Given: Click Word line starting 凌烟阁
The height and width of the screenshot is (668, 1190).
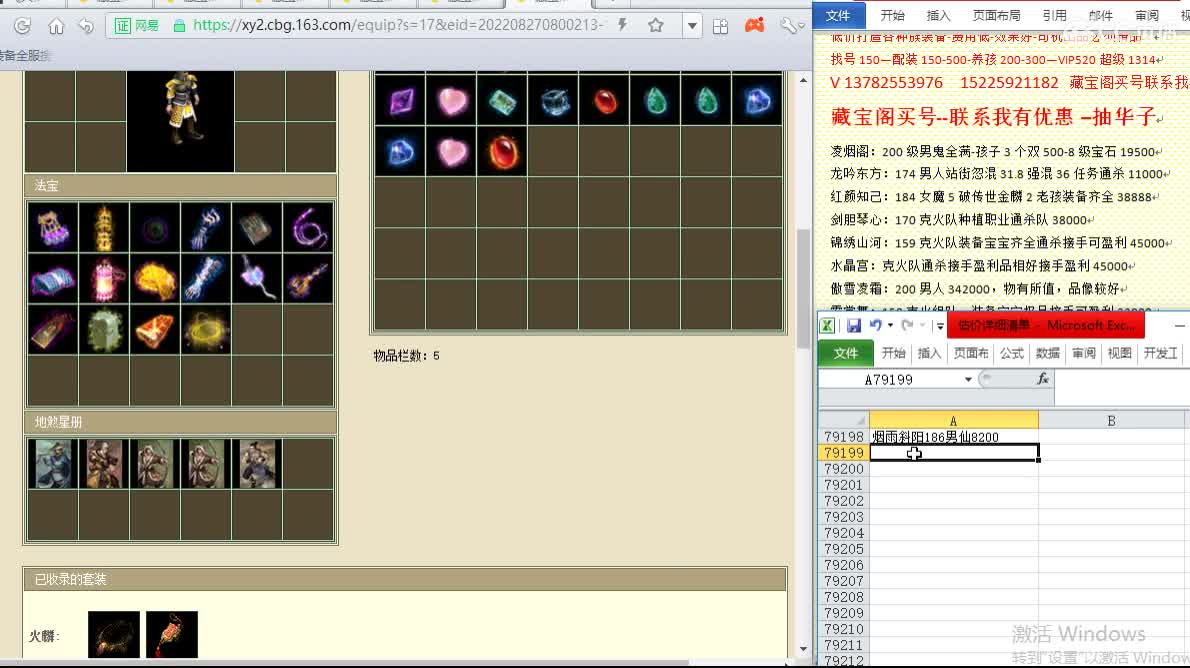Looking at the screenshot, I should [995, 152].
